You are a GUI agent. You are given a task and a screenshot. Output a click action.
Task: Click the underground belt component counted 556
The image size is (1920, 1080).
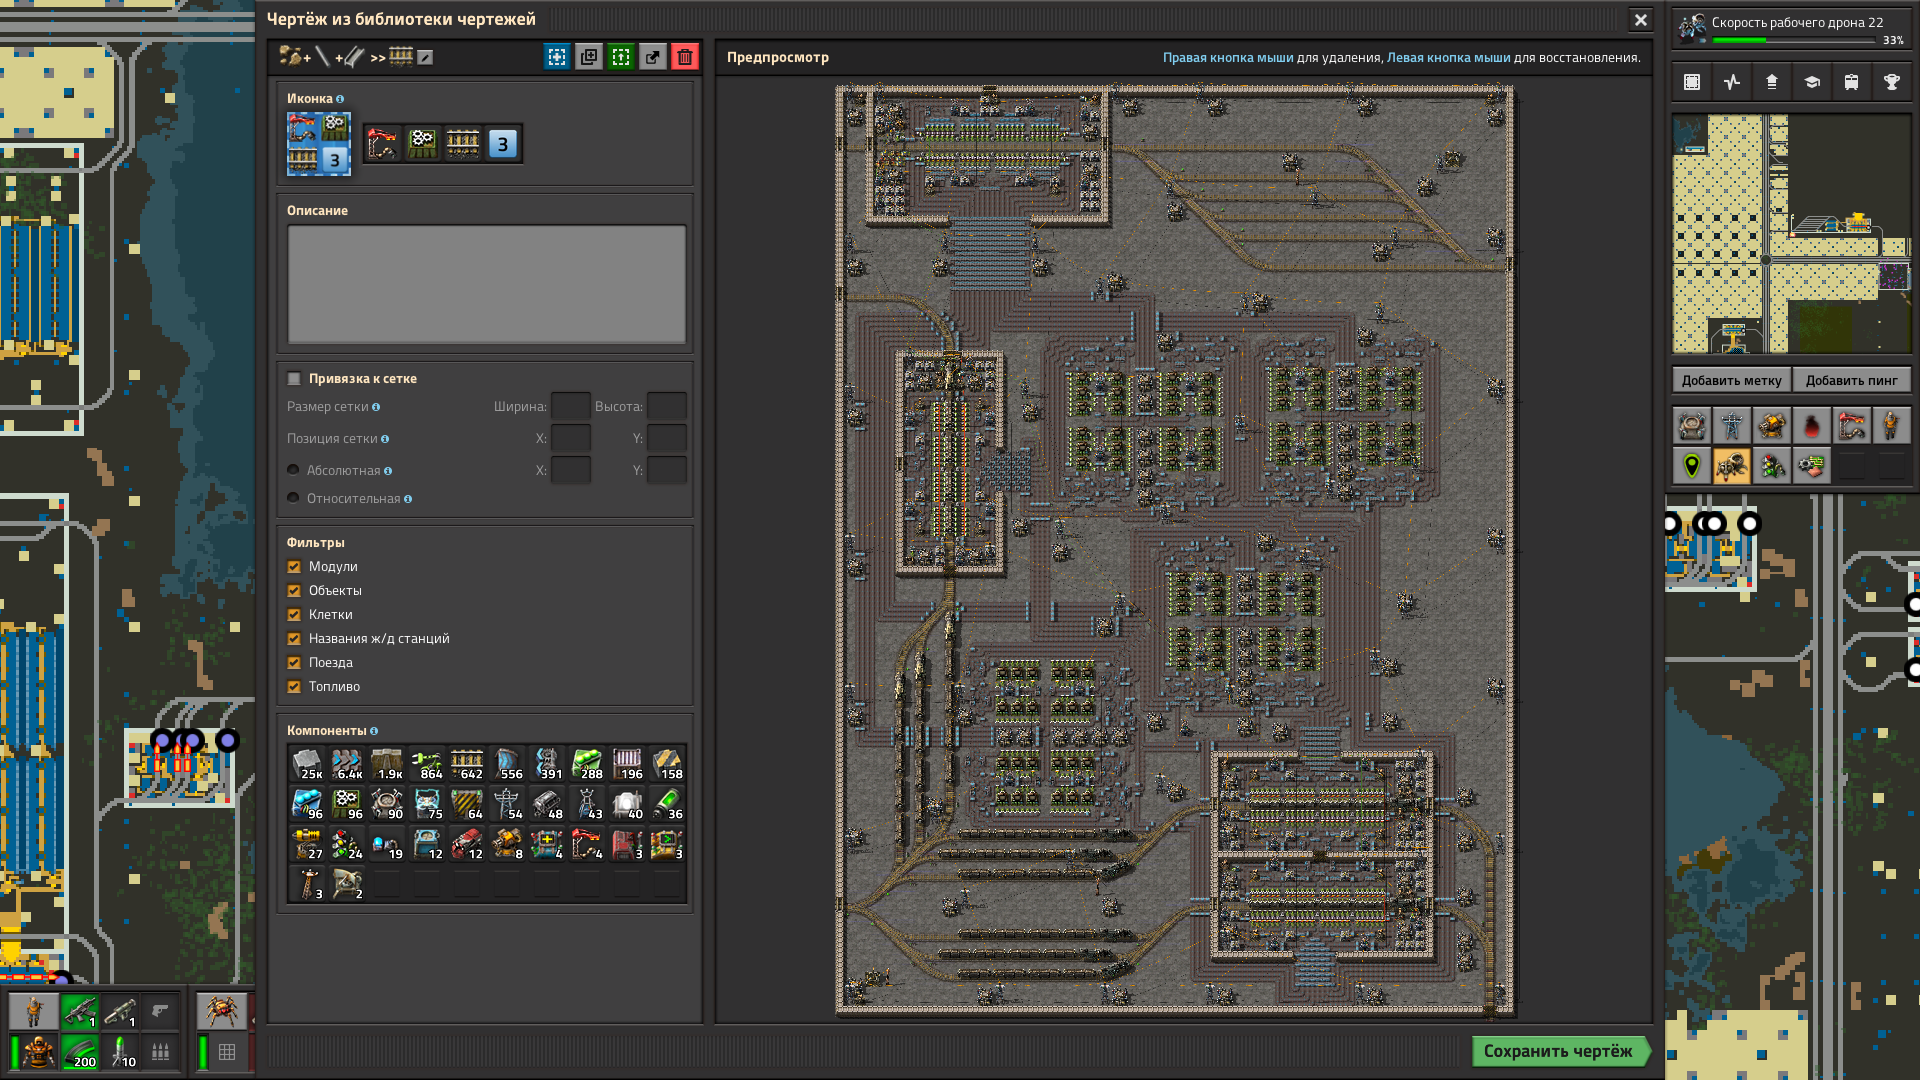(507, 764)
